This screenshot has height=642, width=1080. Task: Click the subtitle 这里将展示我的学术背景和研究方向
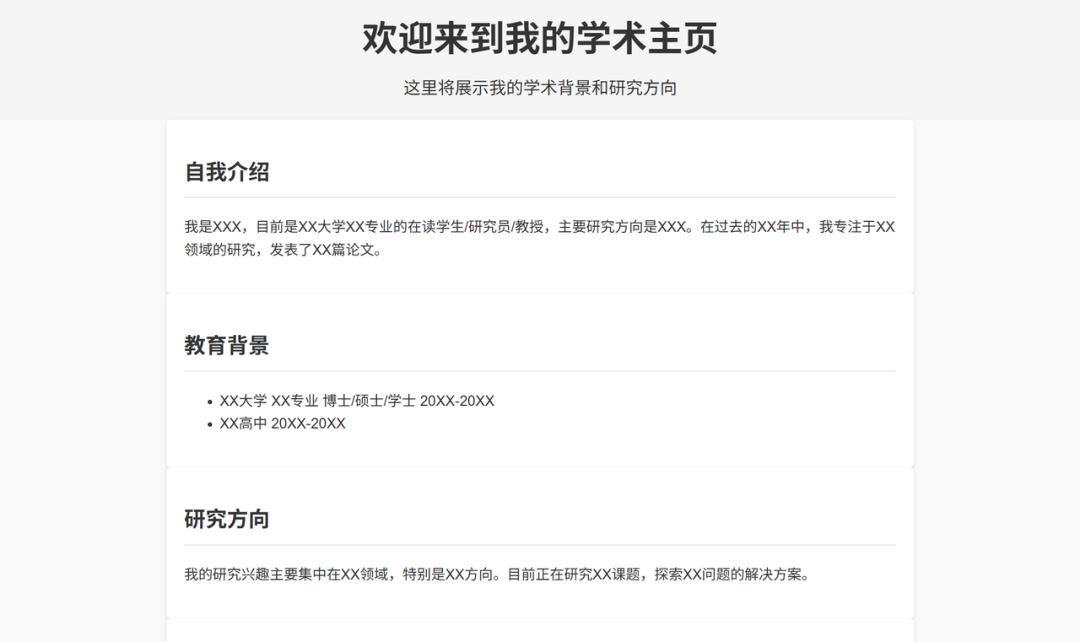point(540,88)
